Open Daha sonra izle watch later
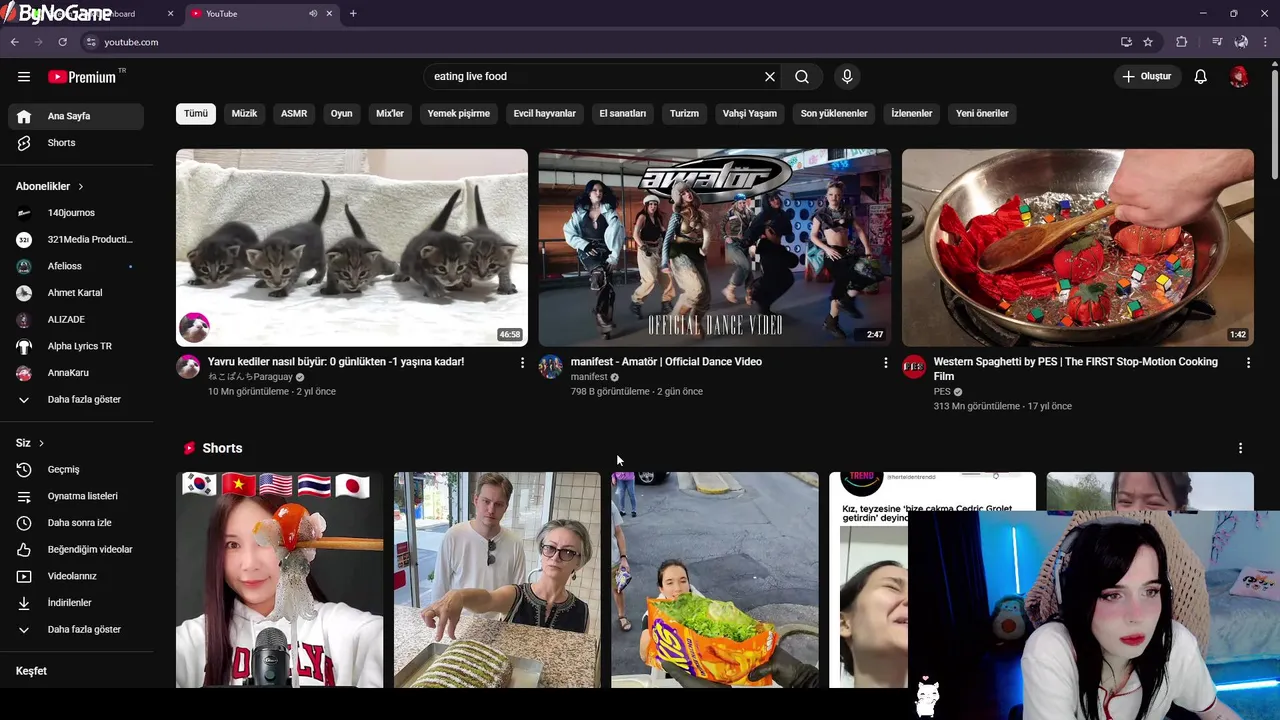Viewport: 1280px width, 720px height. (x=76, y=523)
